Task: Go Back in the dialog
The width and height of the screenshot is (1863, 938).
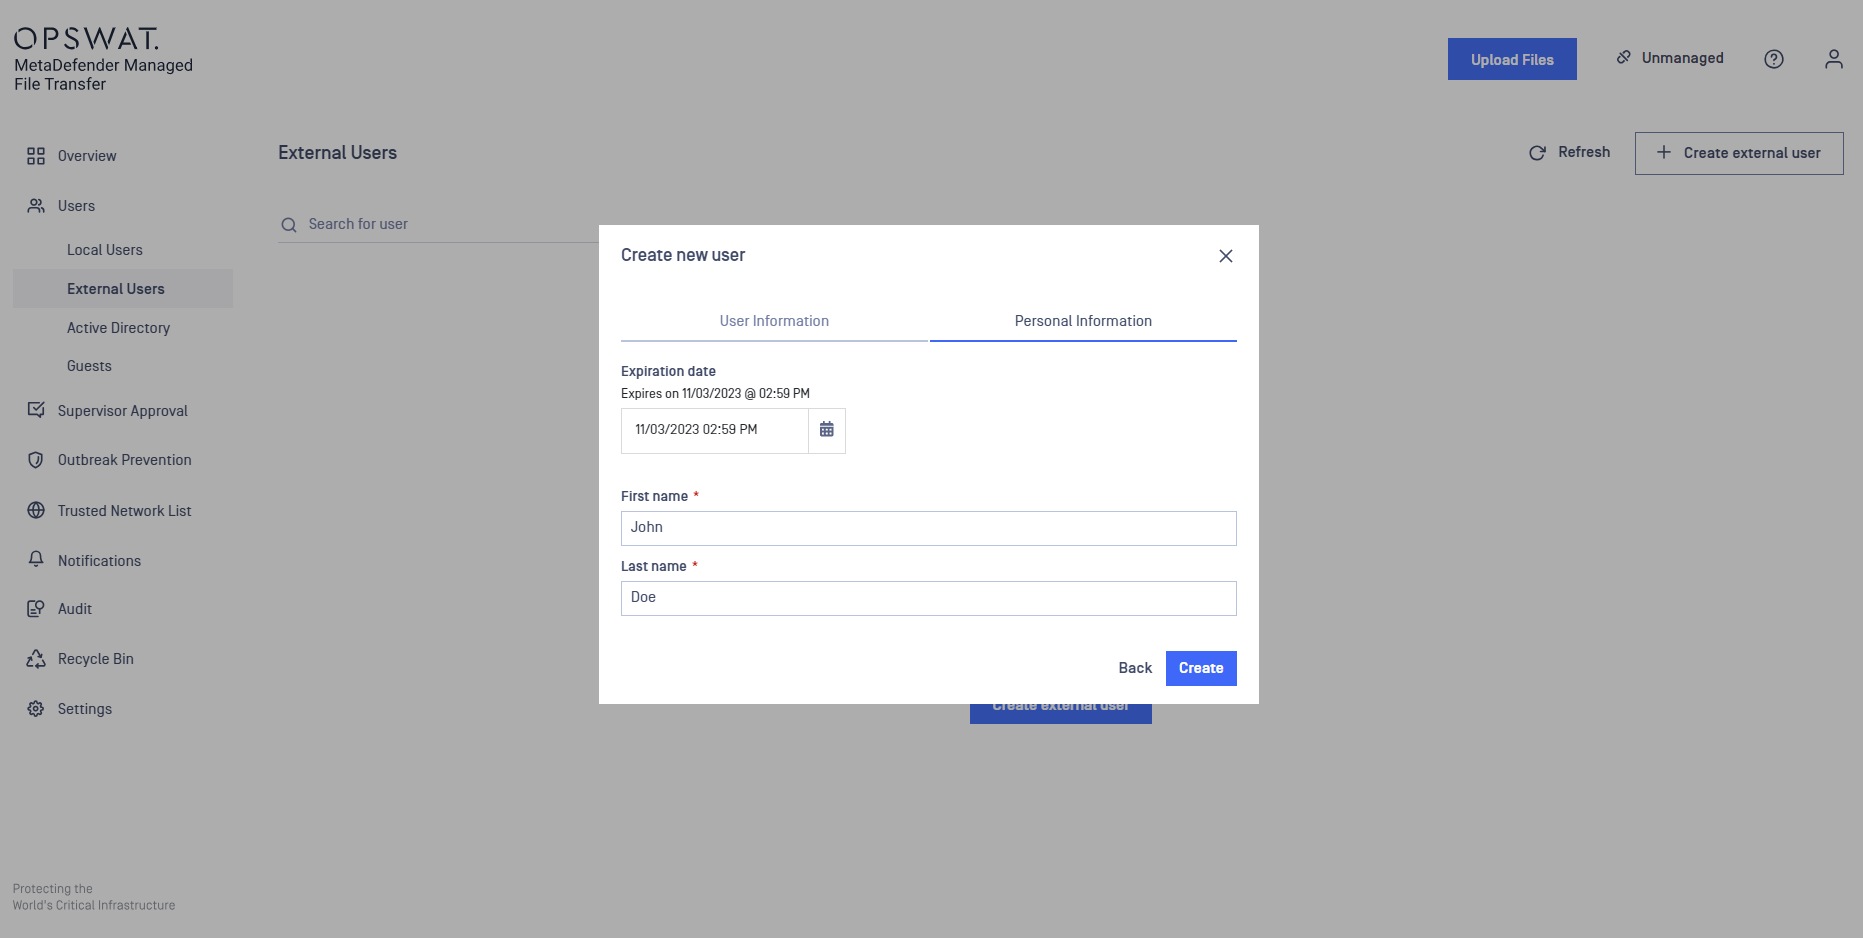Action: tap(1135, 668)
